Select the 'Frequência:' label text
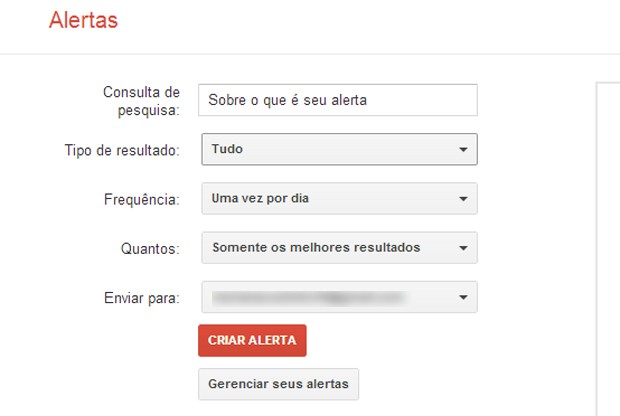The image size is (620, 416). coord(141,199)
